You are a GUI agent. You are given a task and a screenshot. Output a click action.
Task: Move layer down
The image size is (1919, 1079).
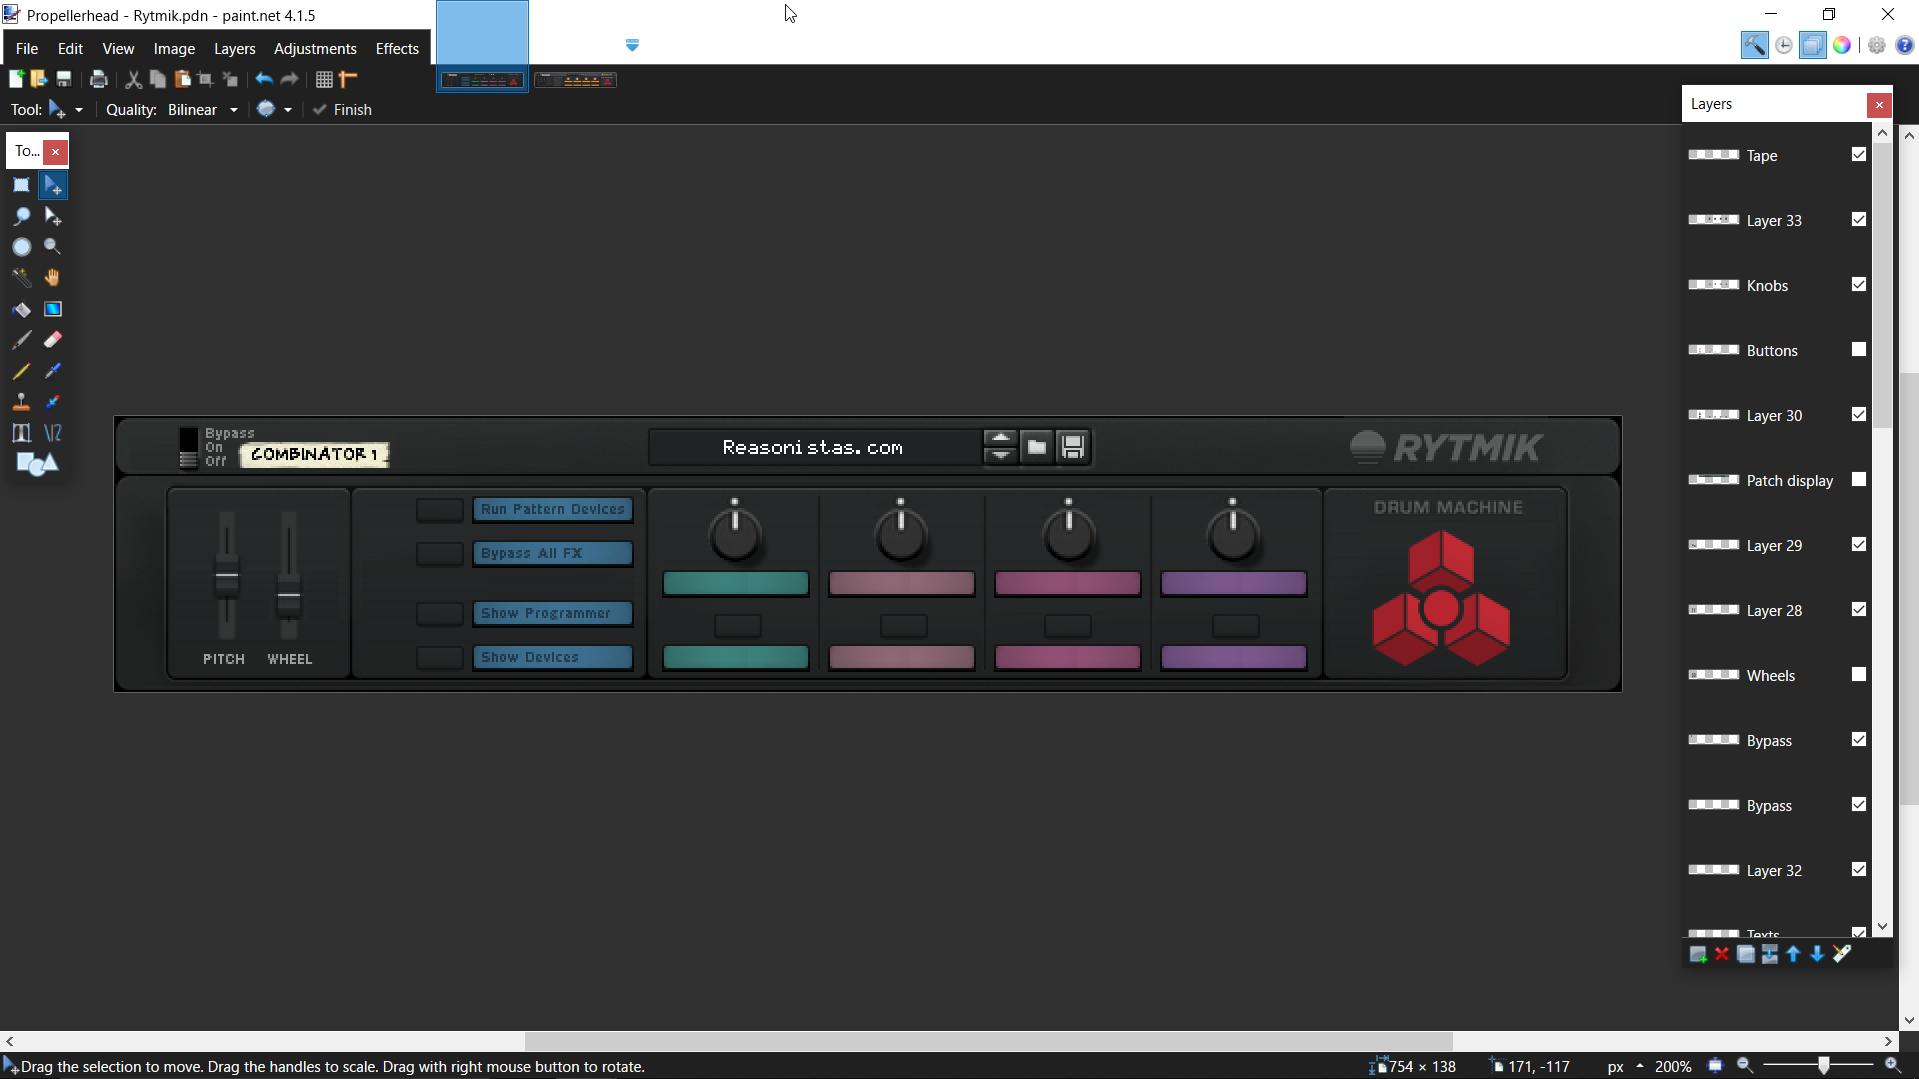coord(1818,955)
